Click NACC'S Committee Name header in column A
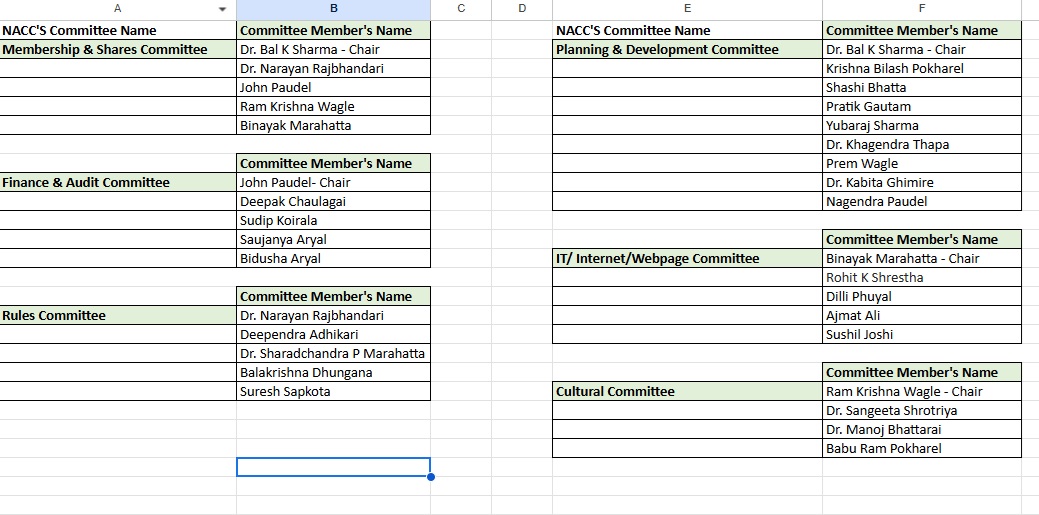The width and height of the screenshot is (1039, 515). (x=118, y=30)
